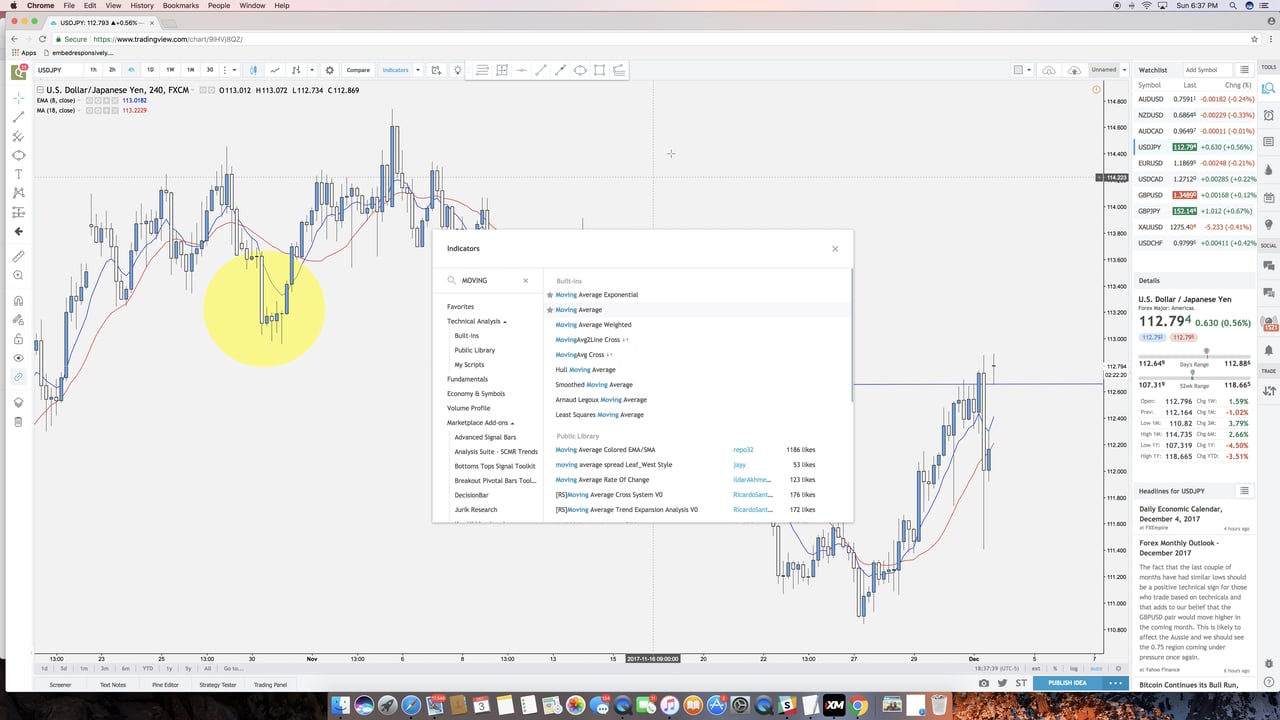Choose Hull Moving Average indicator
The image size is (1280, 720).
[586, 370]
